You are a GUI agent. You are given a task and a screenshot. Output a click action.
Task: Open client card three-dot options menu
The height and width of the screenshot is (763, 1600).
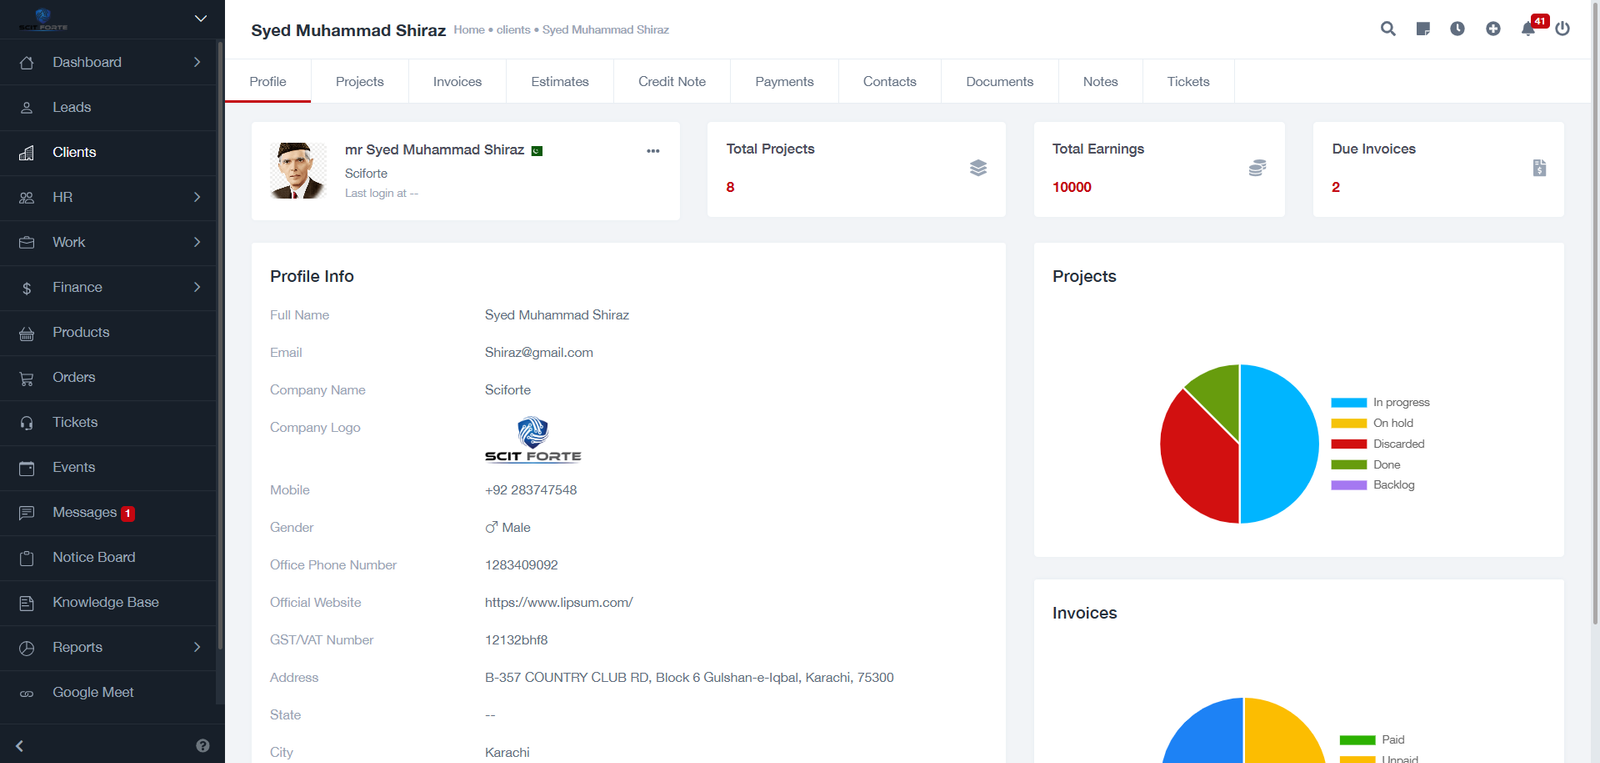coord(653,151)
